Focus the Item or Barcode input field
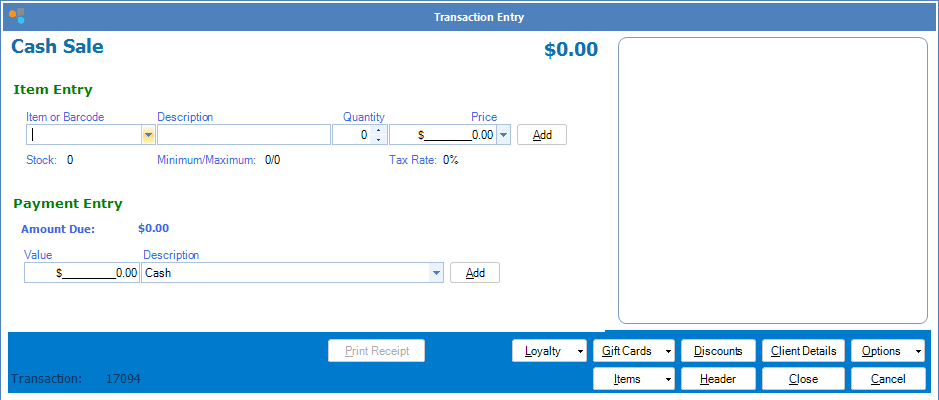Viewport: 939px width, 400px height. click(x=84, y=135)
